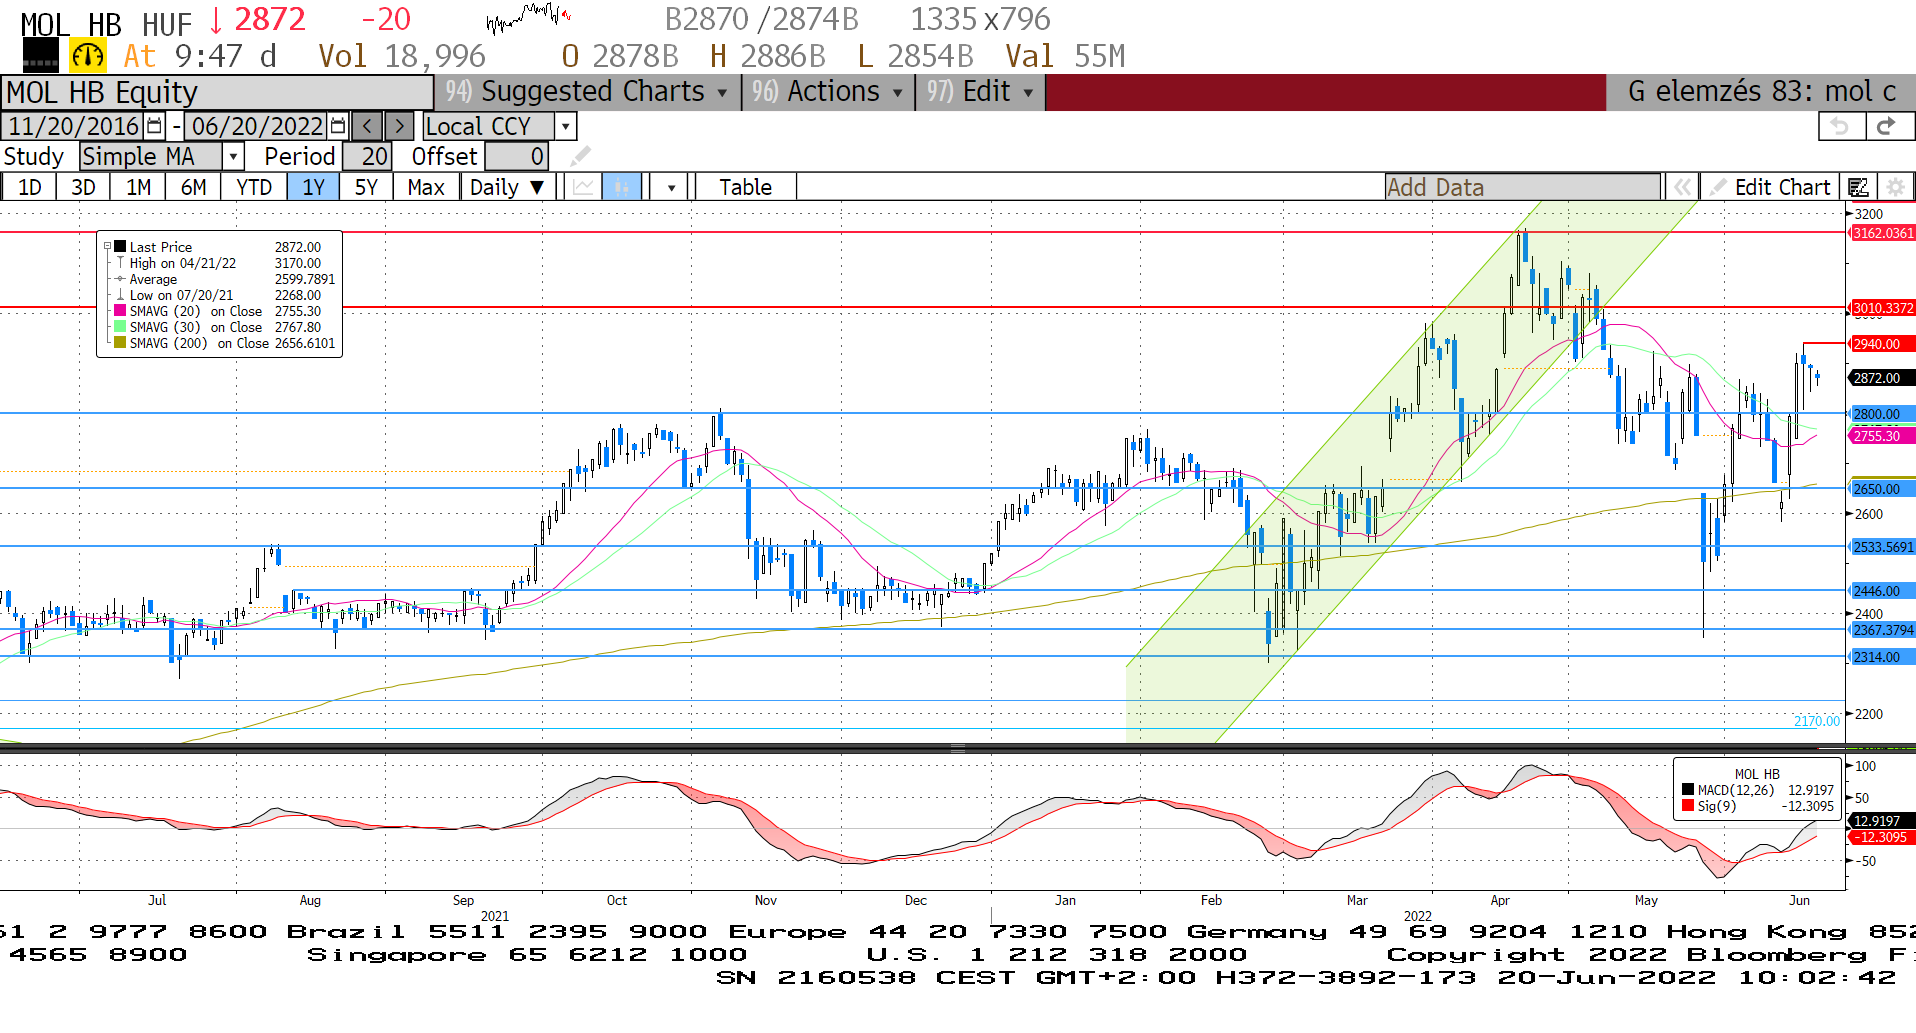
Task: Click the red Sig(9) legend swatch
Action: point(1688,806)
